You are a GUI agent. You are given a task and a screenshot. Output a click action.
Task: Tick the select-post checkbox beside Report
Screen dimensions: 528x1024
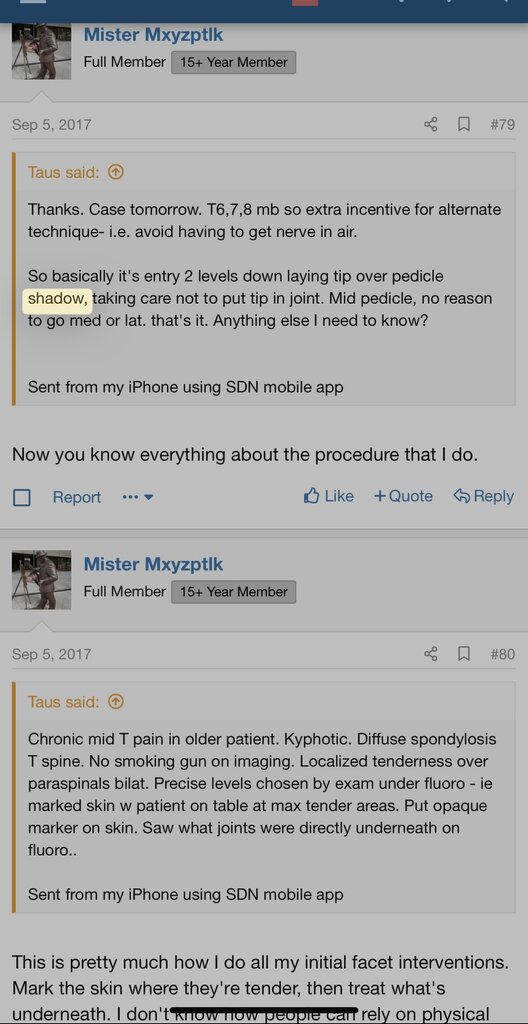22,498
